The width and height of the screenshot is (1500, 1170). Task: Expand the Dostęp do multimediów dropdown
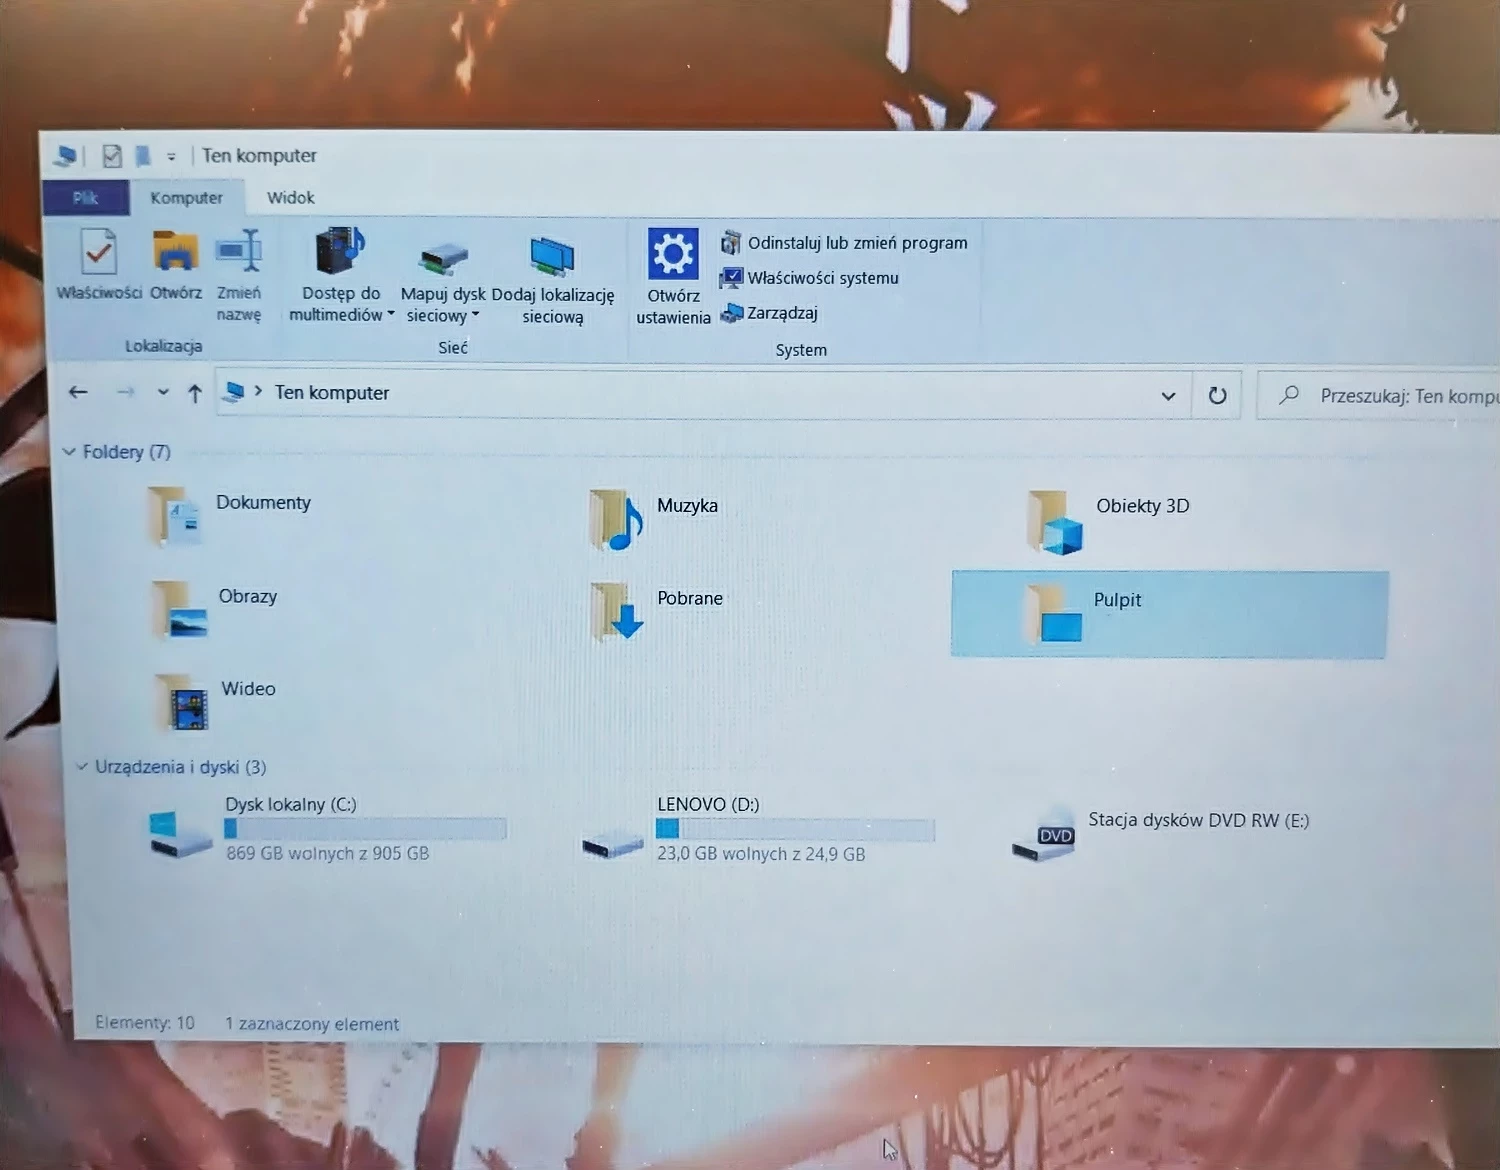point(391,314)
